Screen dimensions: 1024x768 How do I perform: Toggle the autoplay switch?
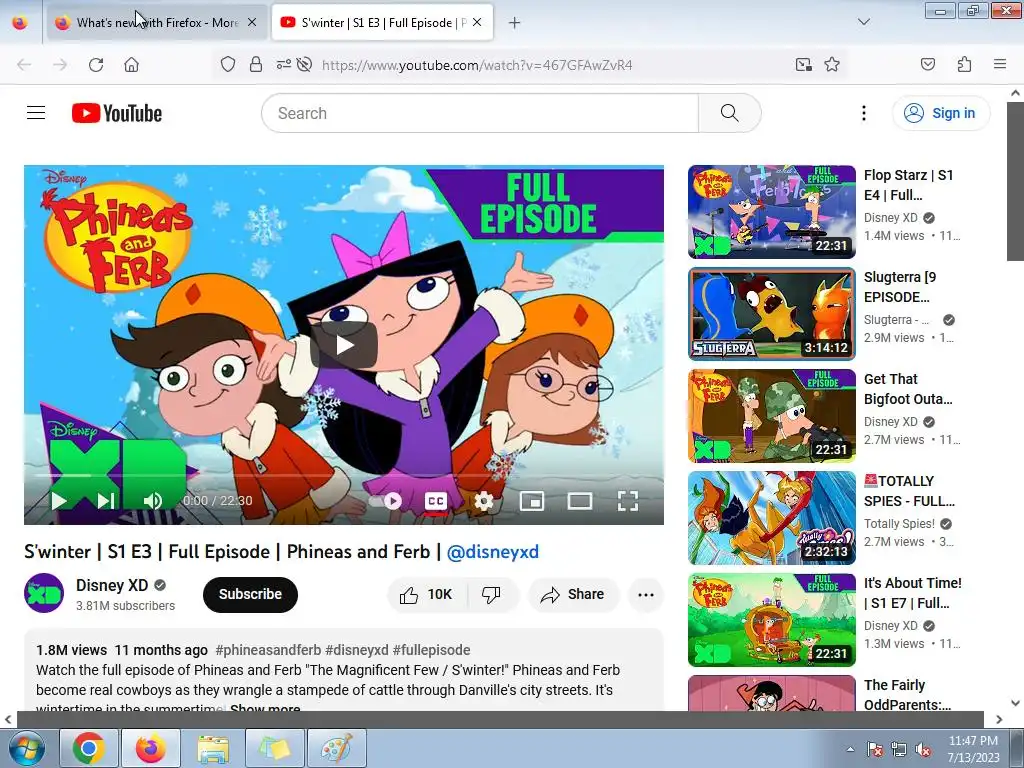click(x=386, y=501)
